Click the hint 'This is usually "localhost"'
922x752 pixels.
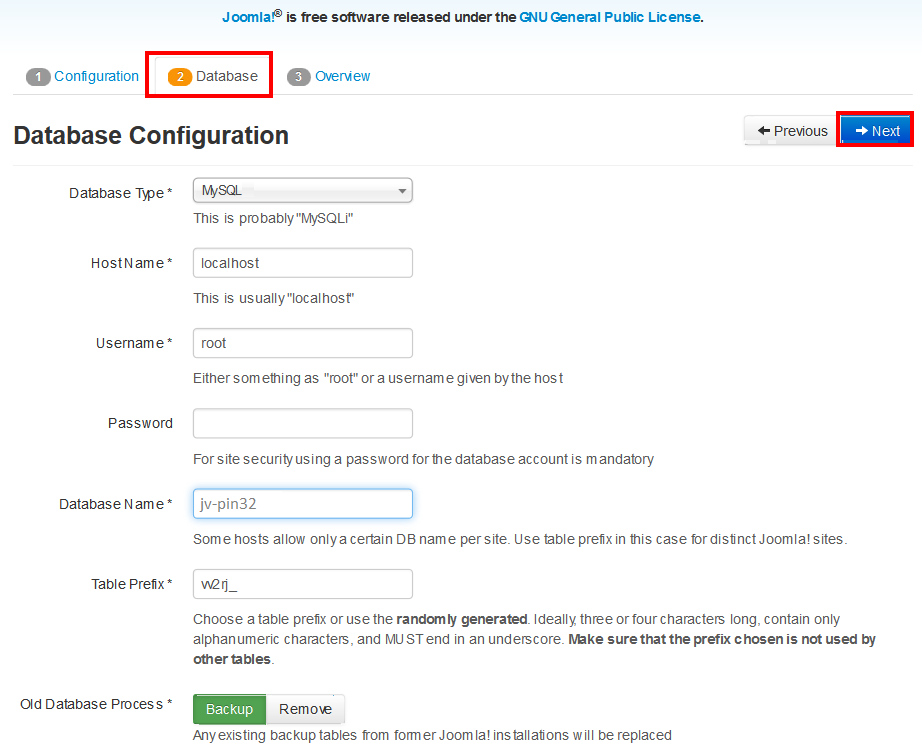tap(274, 299)
